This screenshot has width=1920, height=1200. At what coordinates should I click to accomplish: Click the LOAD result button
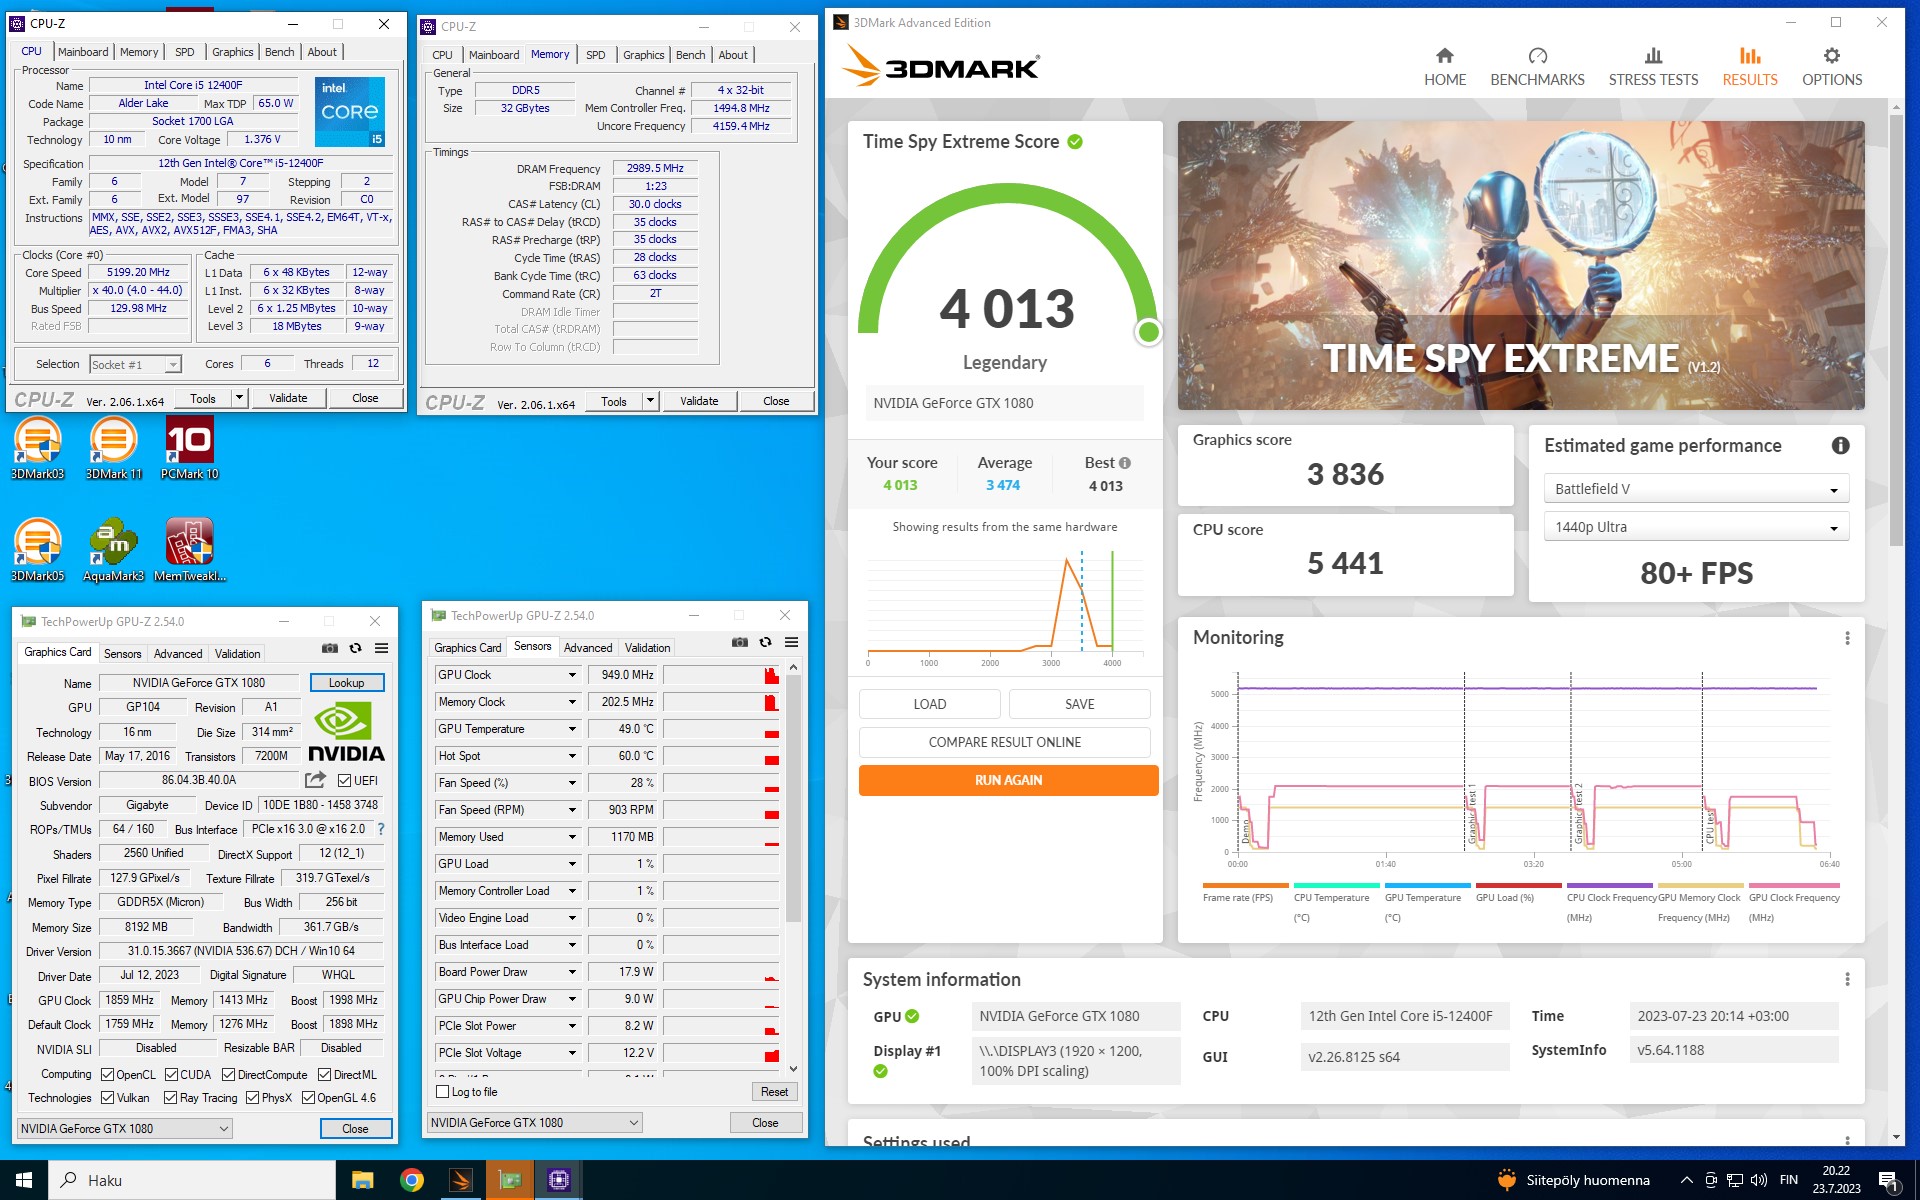pyautogui.click(x=929, y=704)
